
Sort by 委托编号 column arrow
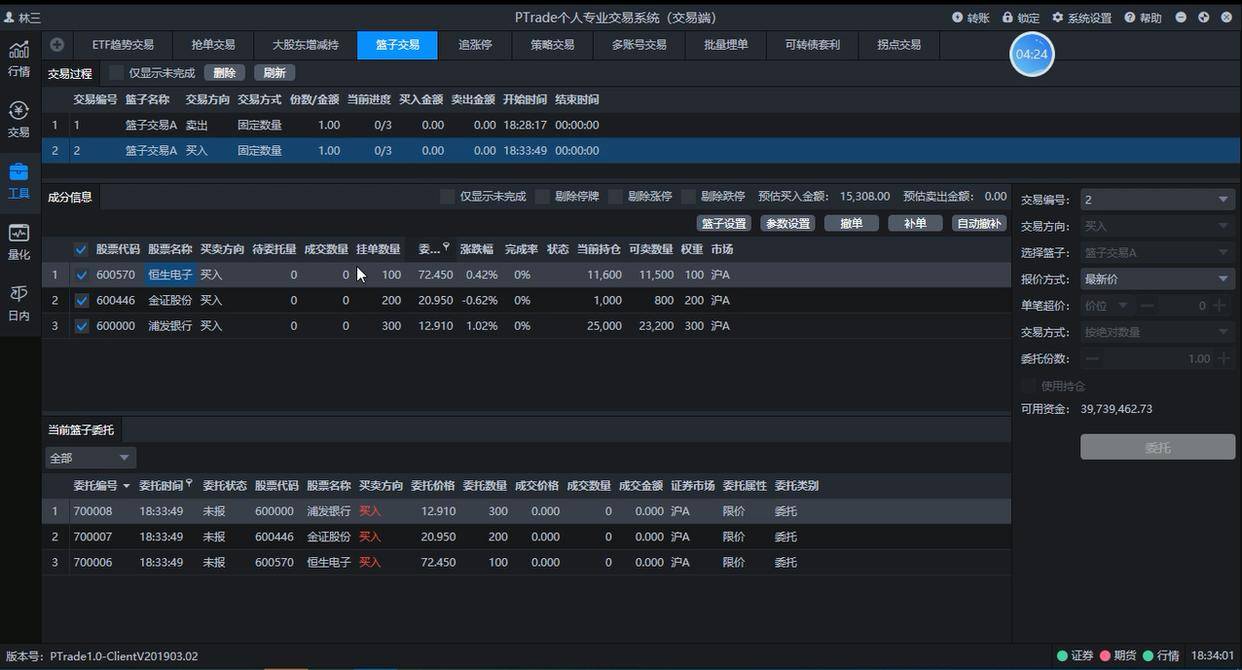[126, 486]
